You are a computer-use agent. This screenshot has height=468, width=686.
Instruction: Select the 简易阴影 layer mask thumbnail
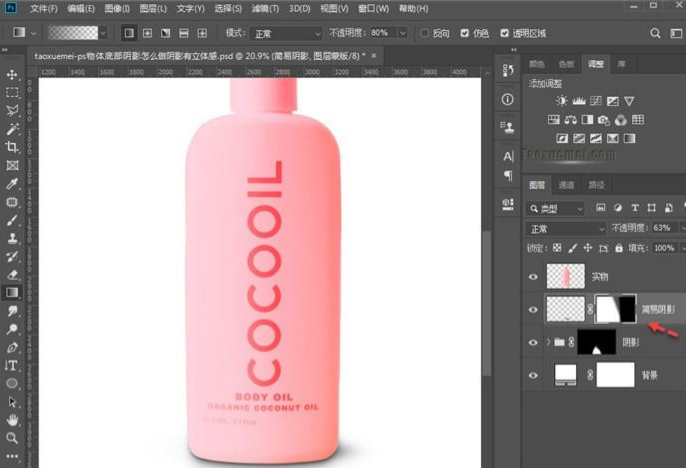point(615,309)
